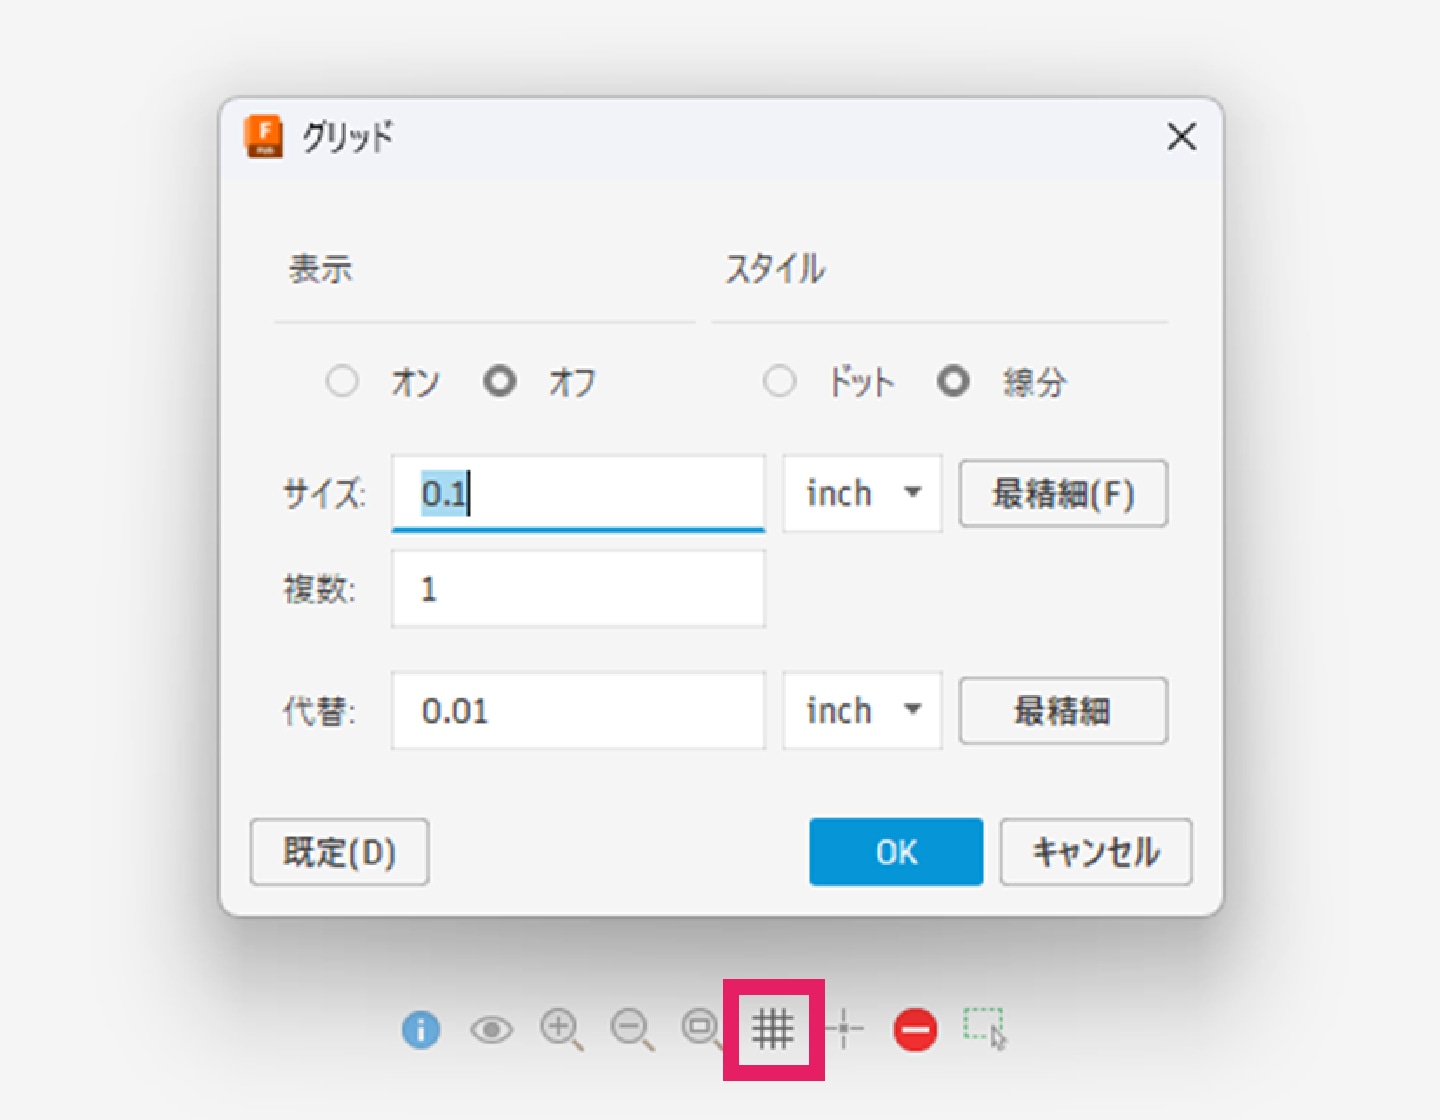Click the キャンセル button

pyautogui.click(x=1095, y=852)
